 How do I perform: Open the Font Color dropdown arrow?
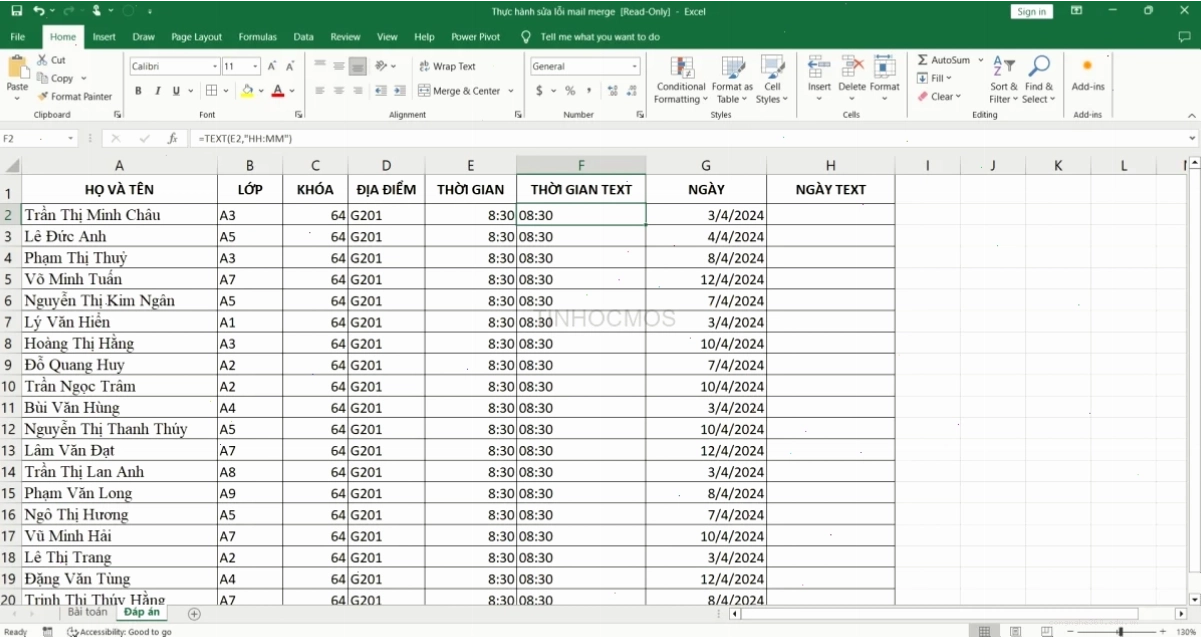point(292,91)
